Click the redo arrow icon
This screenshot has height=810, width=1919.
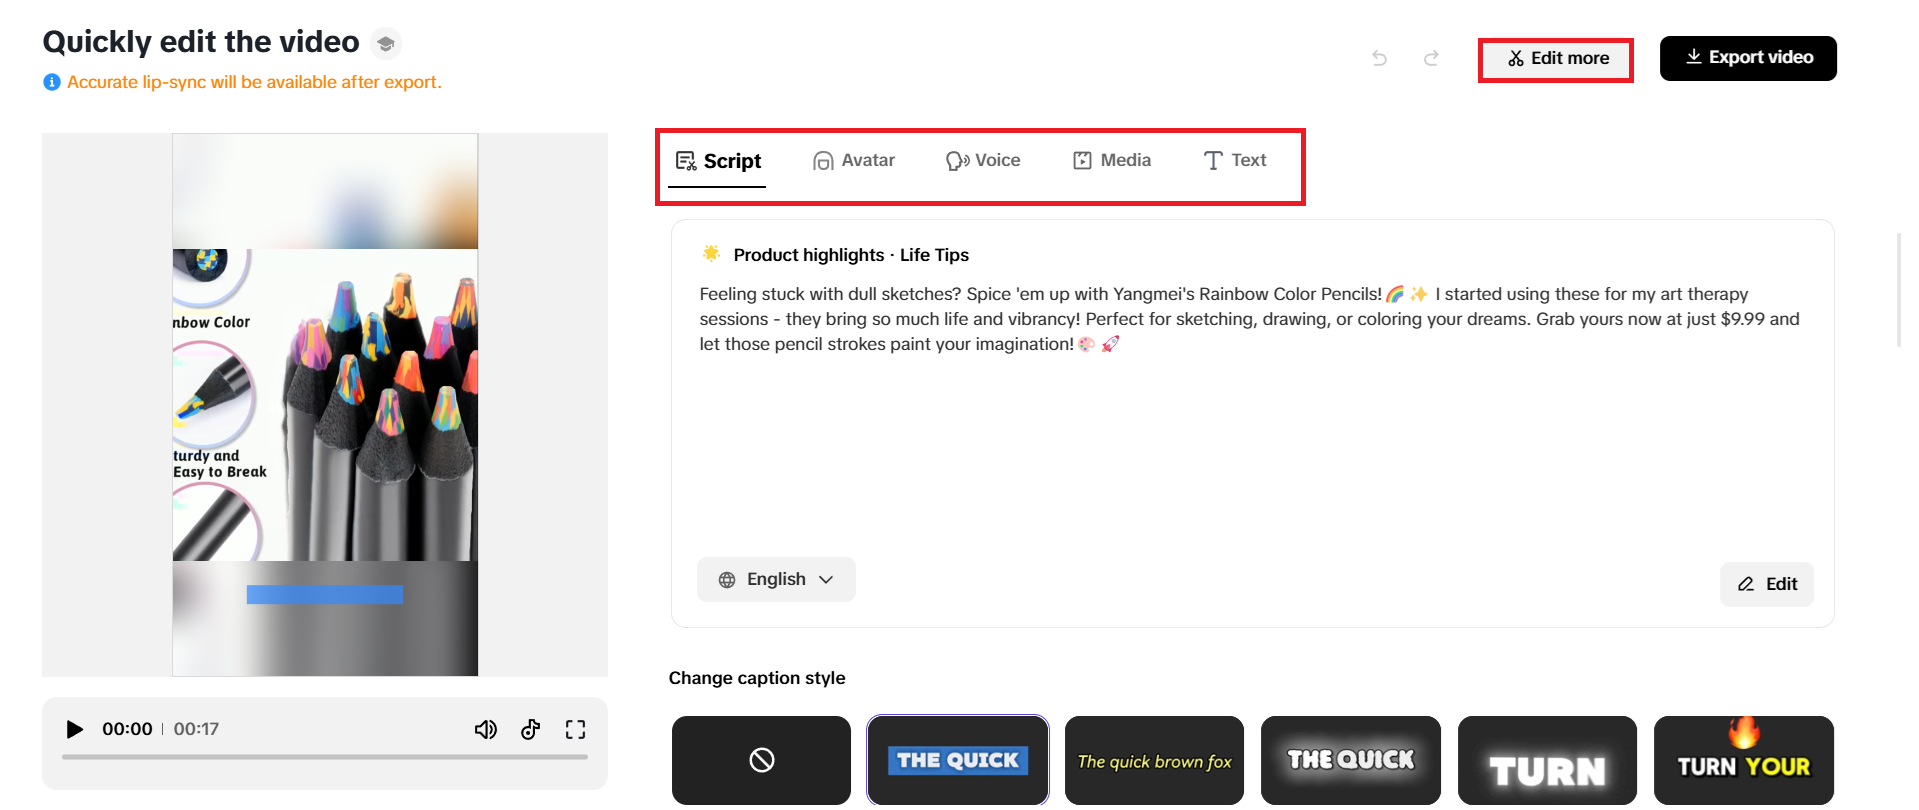pyautogui.click(x=1431, y=58)
